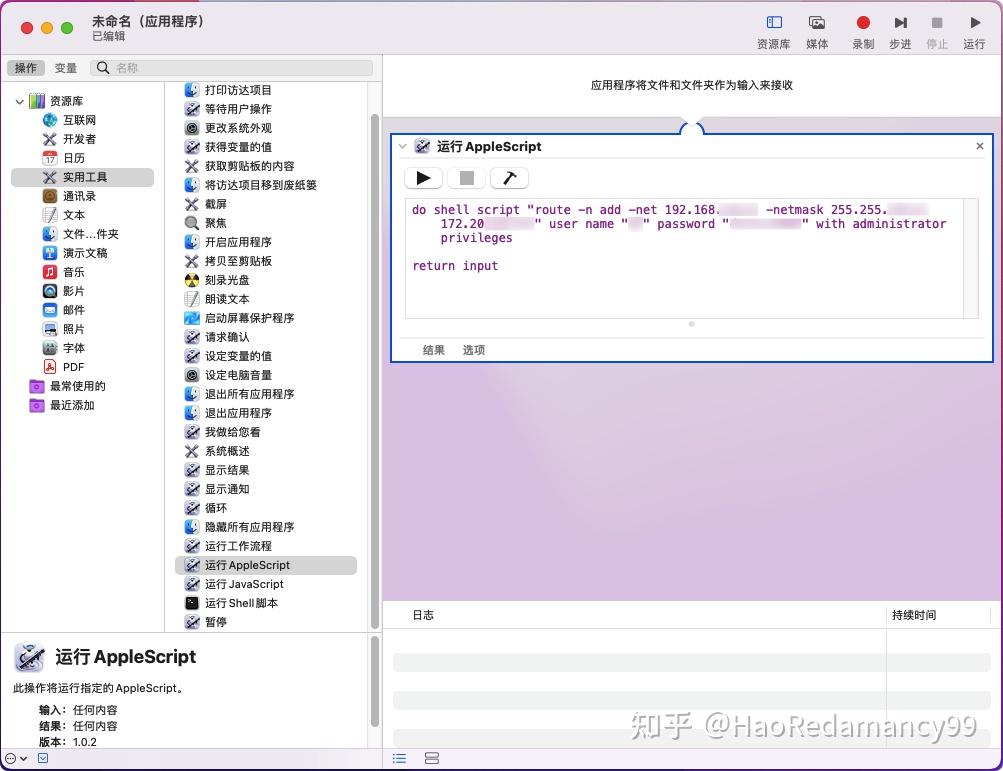This screenshot has width=1003, height=771.
Task: Switch to list view icon at bottom status bar
Action: (399, 758)
